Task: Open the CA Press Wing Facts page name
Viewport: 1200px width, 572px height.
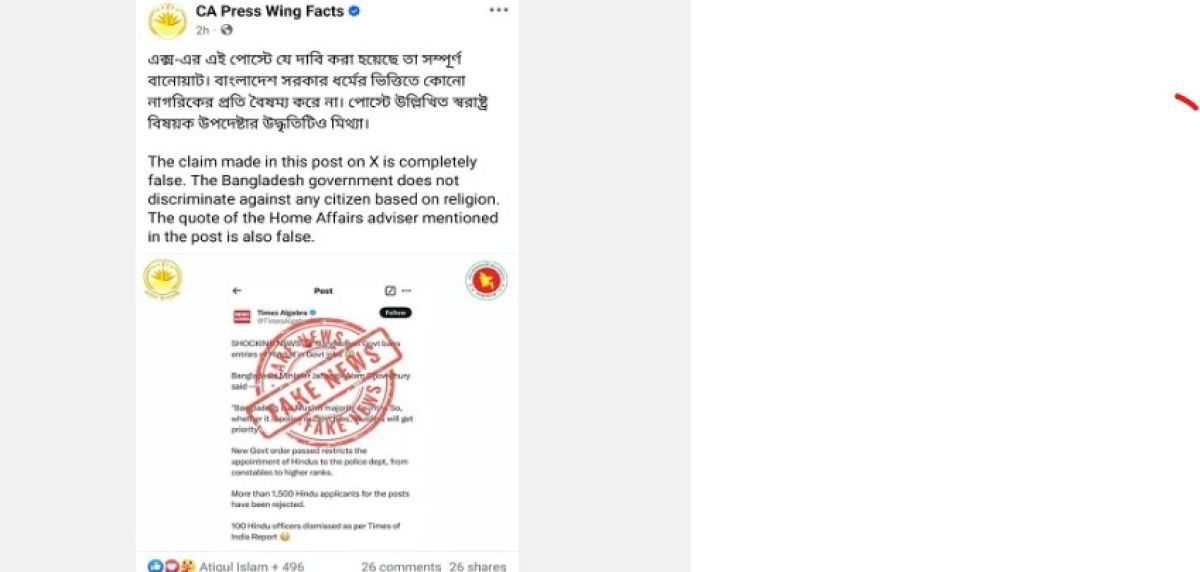Action: [270, 11]
